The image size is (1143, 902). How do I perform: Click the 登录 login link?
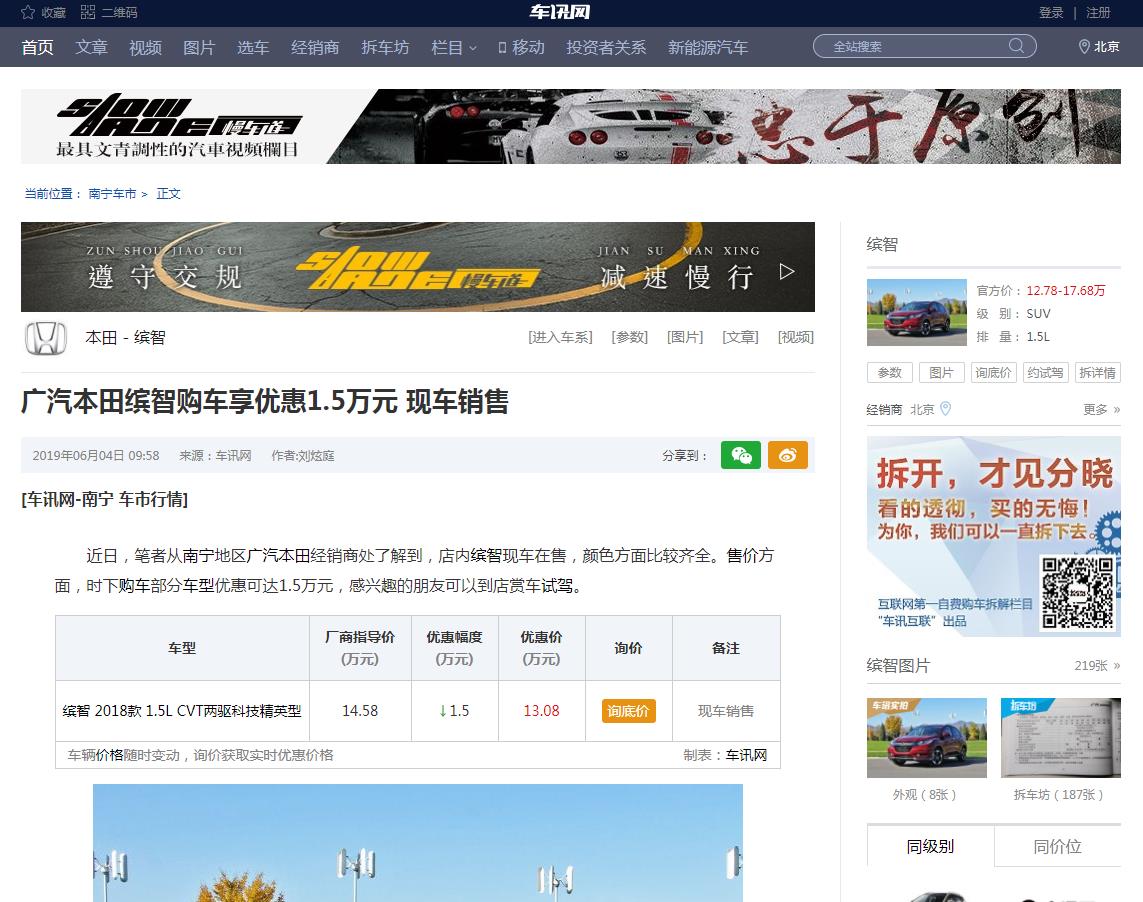(1050, 12)
